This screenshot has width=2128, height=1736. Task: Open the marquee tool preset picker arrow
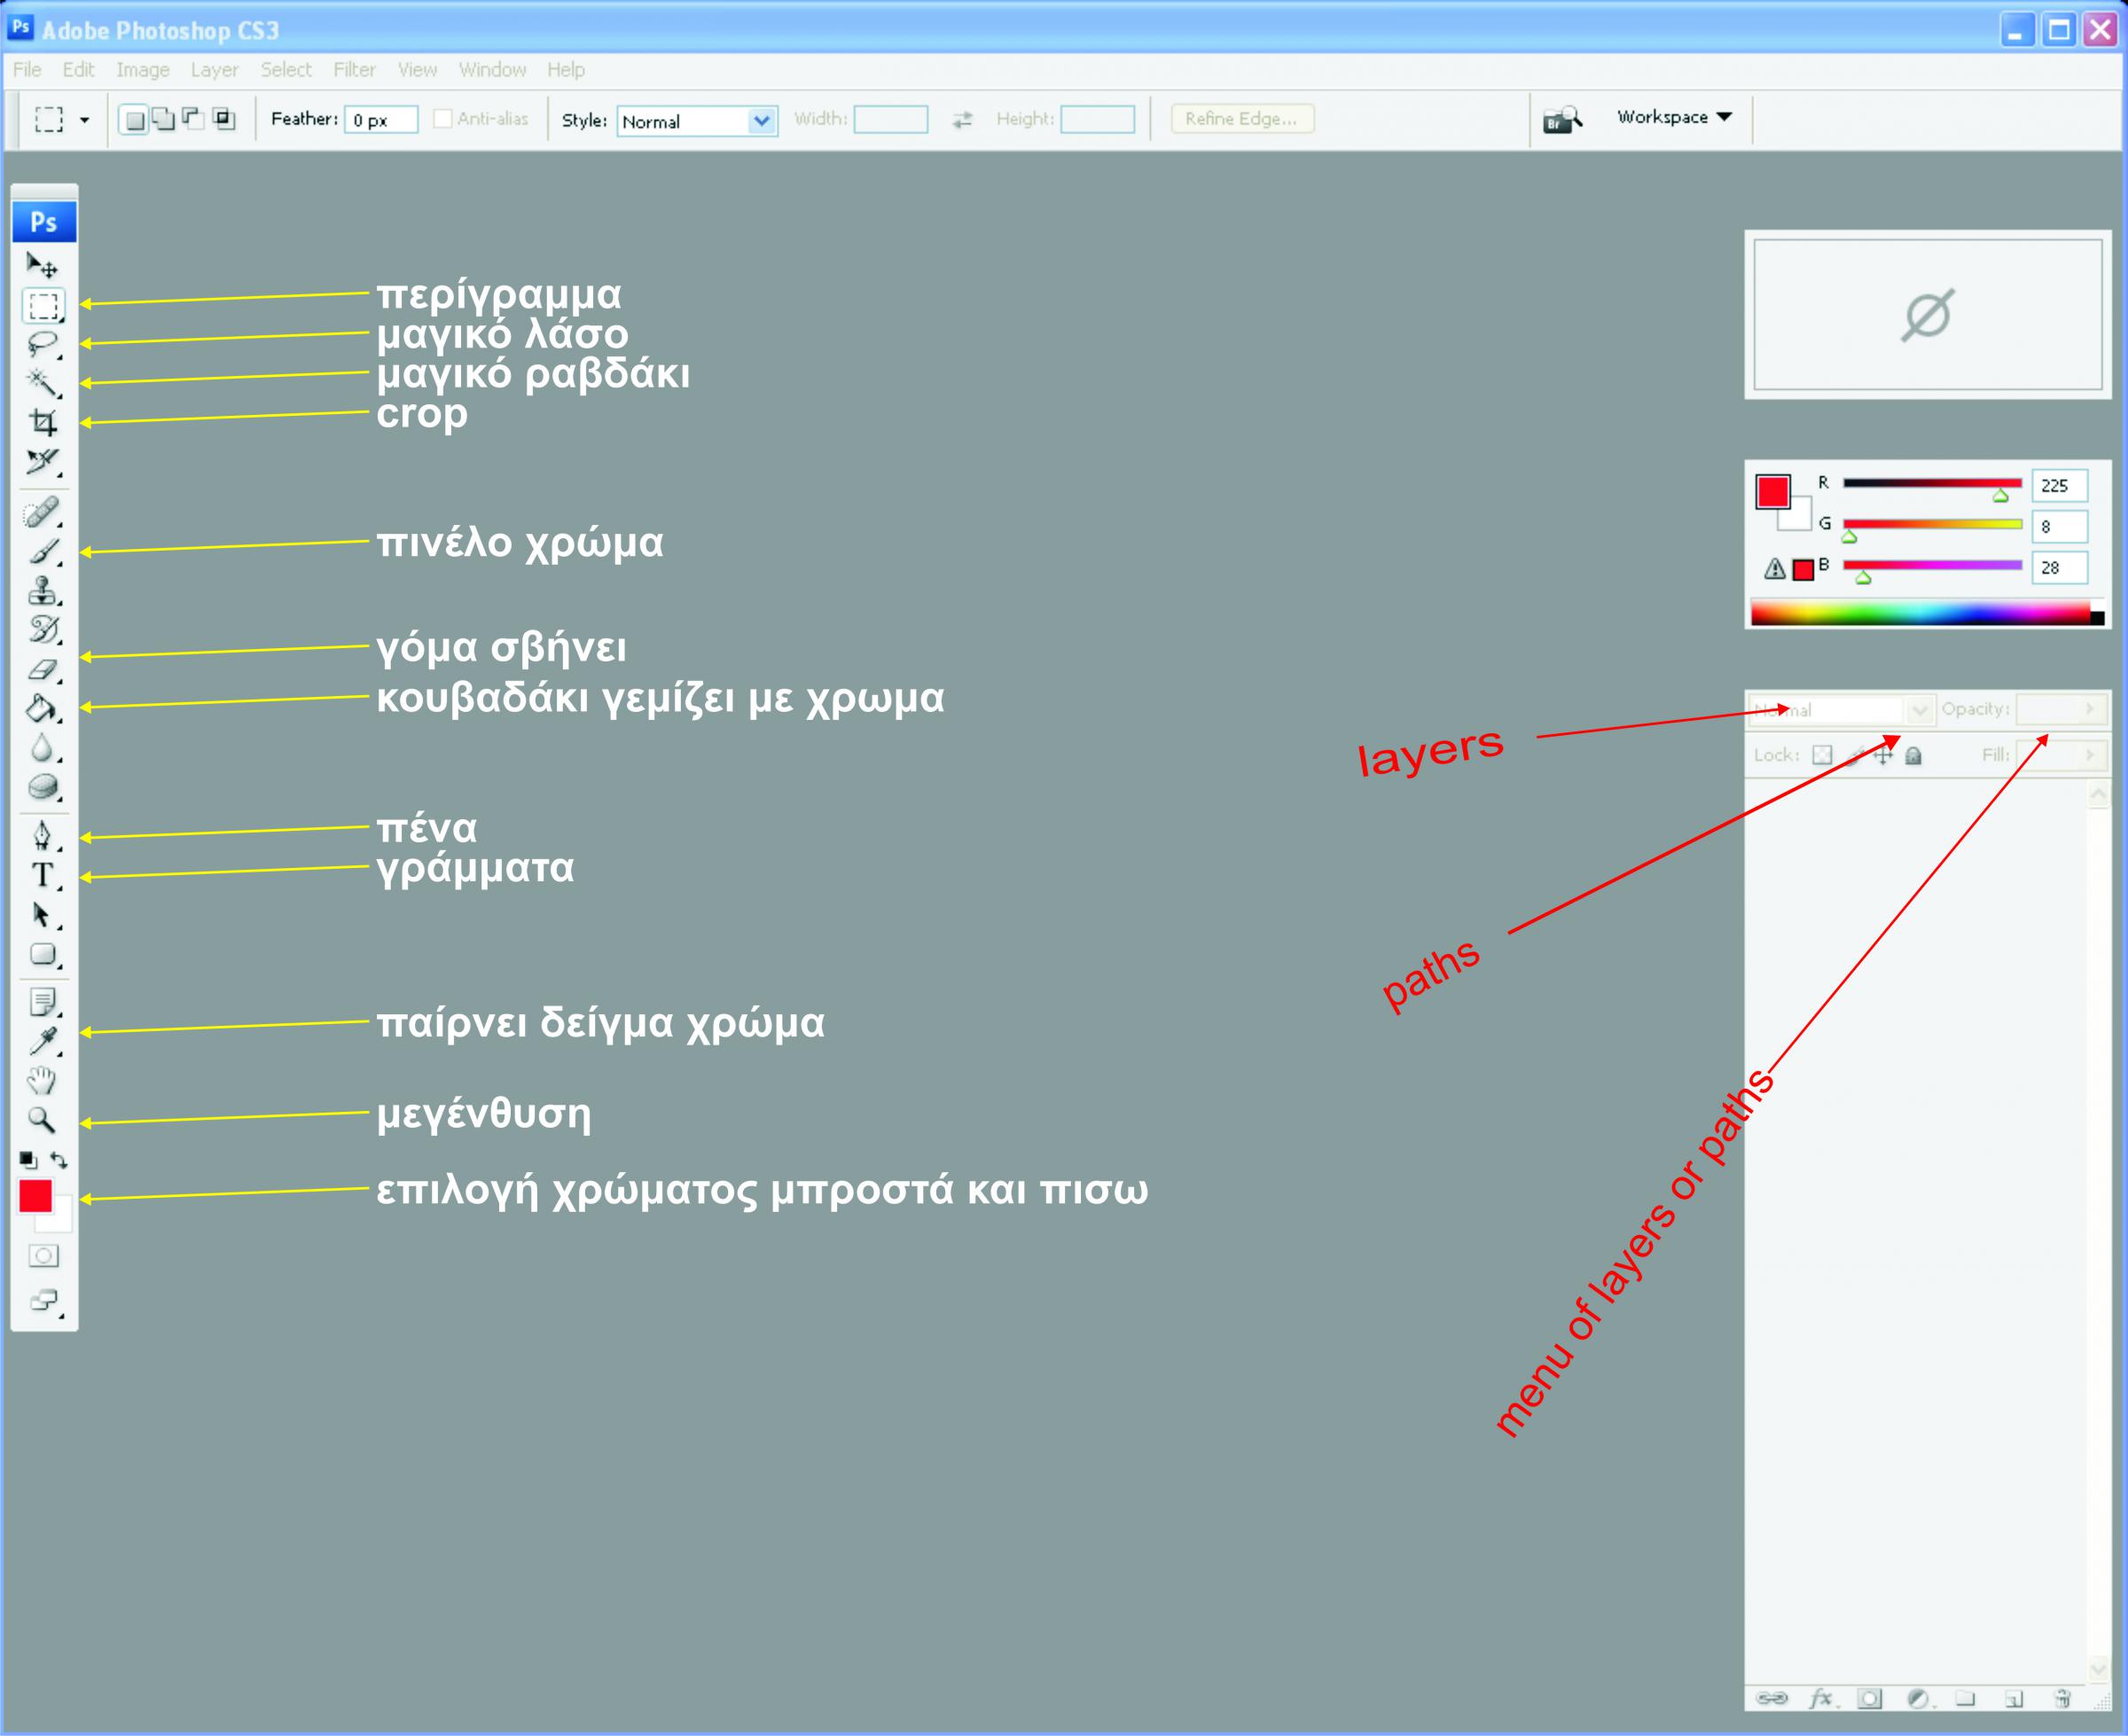[x=84, y=120]
